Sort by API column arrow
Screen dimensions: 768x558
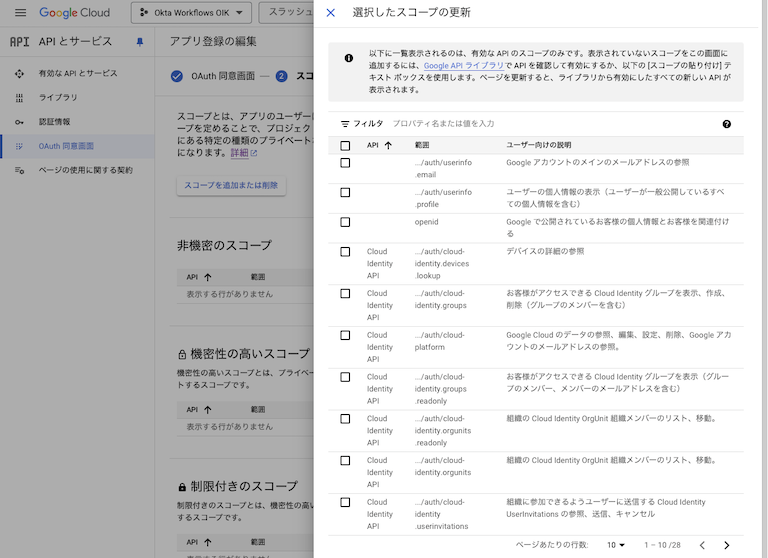(388, 146)
